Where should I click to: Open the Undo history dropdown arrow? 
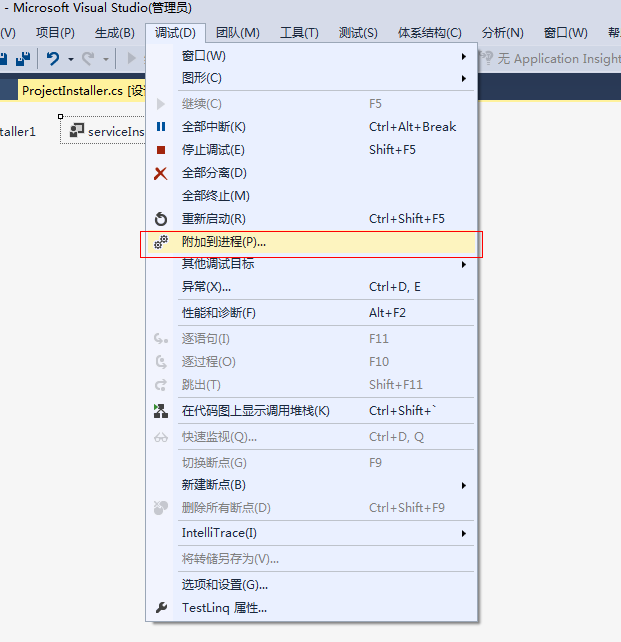pyautogui.click(x=71, y=59)
